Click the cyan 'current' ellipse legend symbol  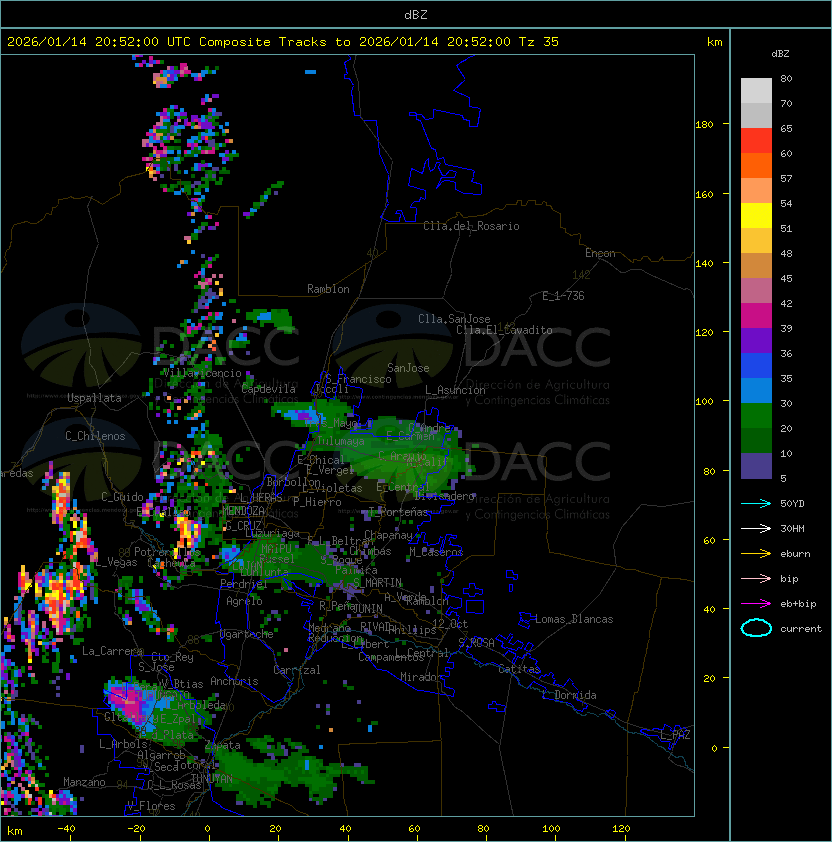point(756,628)
